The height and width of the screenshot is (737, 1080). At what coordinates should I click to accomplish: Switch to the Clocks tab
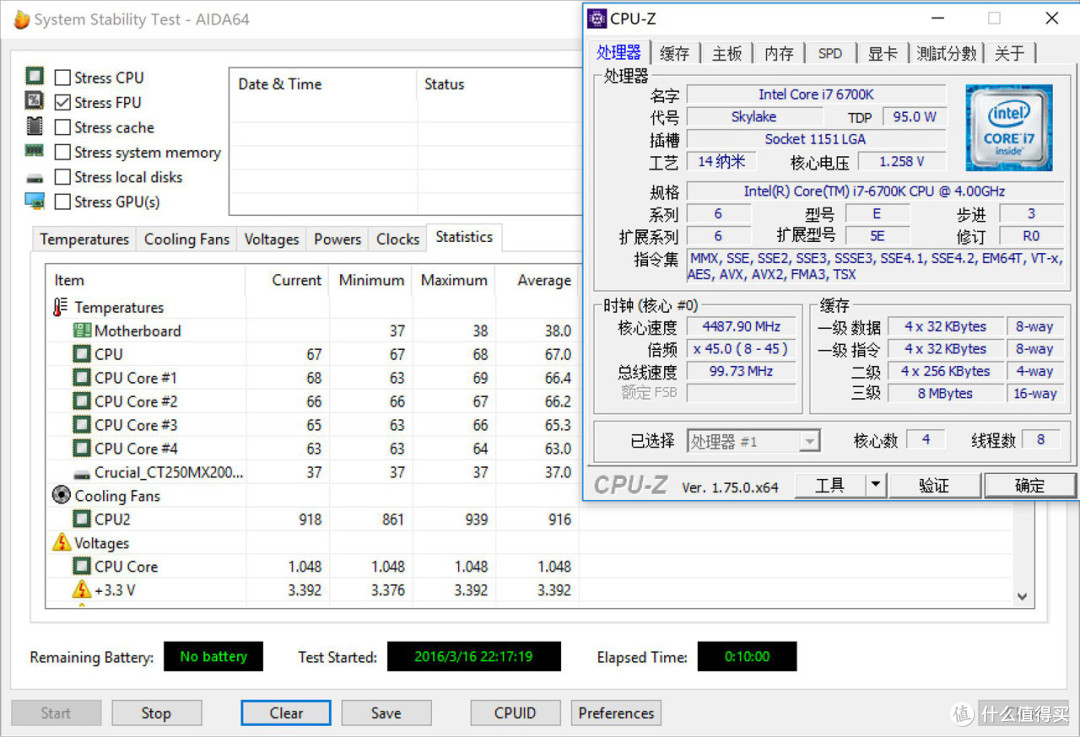click(397, 239)
